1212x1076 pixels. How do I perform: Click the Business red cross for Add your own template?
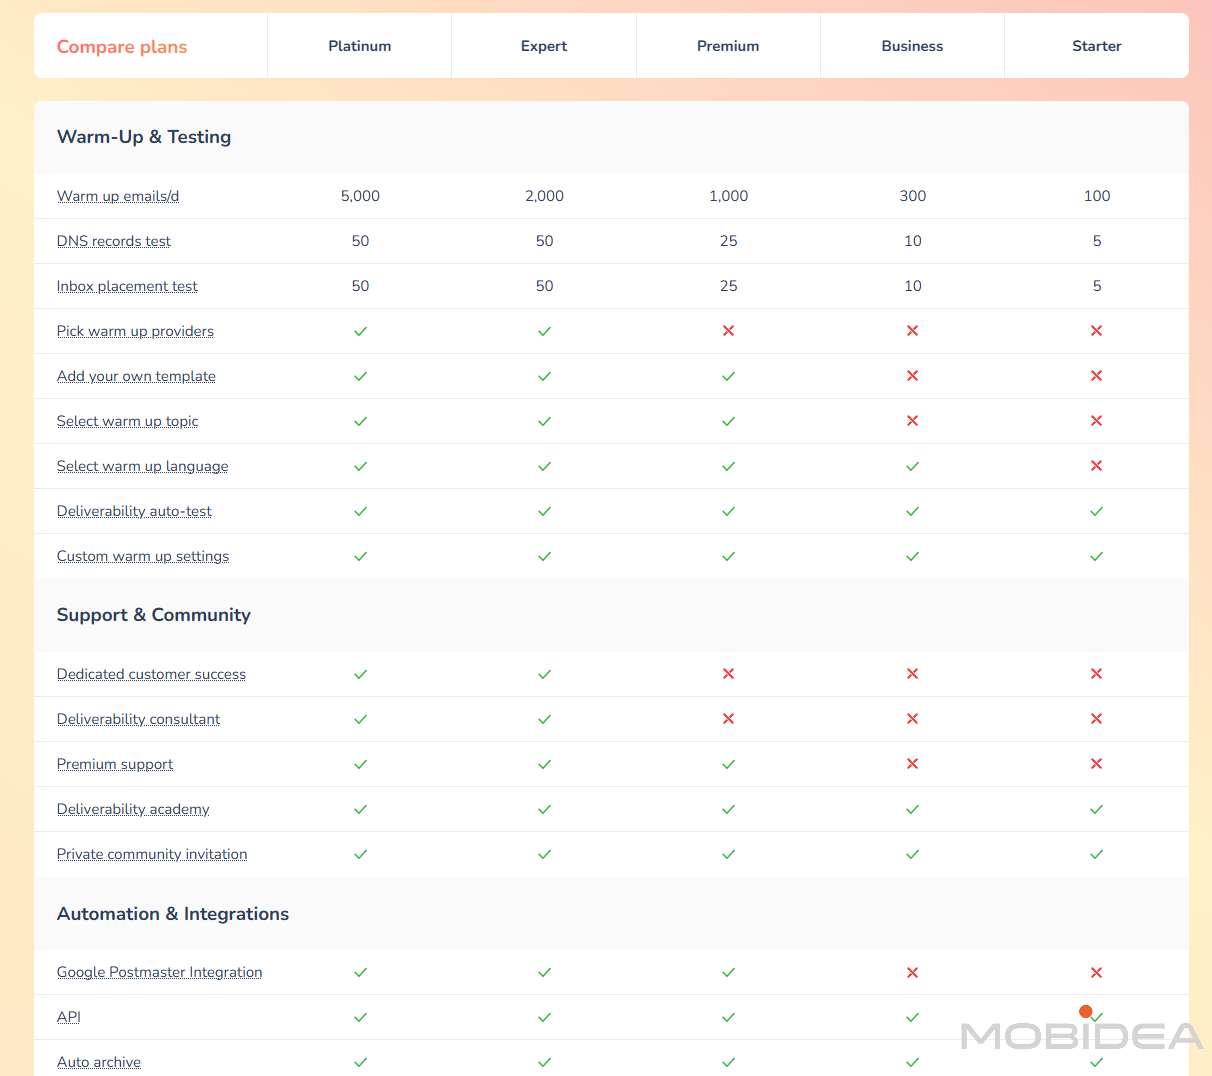click(x=912, y=376)
